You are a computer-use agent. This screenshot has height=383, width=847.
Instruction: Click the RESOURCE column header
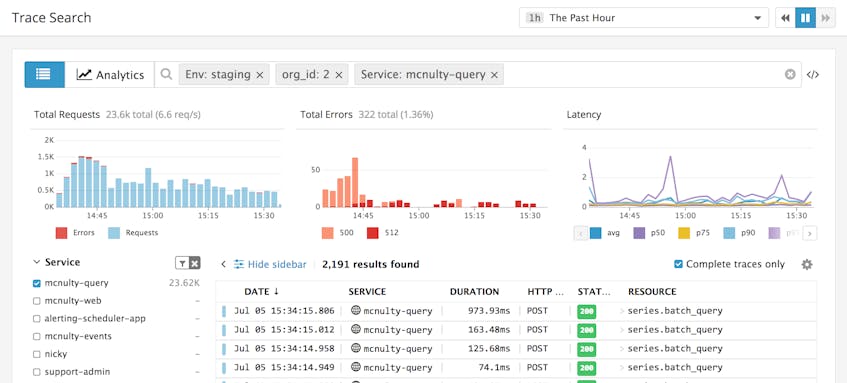pos(652,291)
